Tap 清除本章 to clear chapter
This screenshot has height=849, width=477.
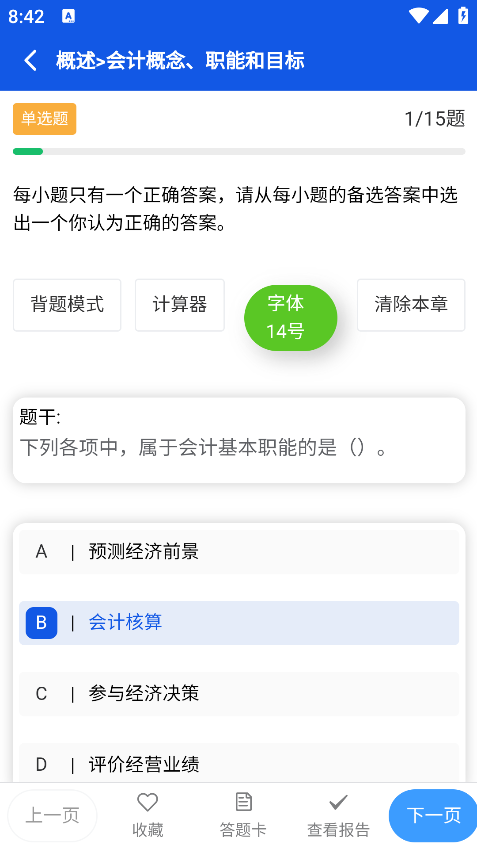[411, 305]
